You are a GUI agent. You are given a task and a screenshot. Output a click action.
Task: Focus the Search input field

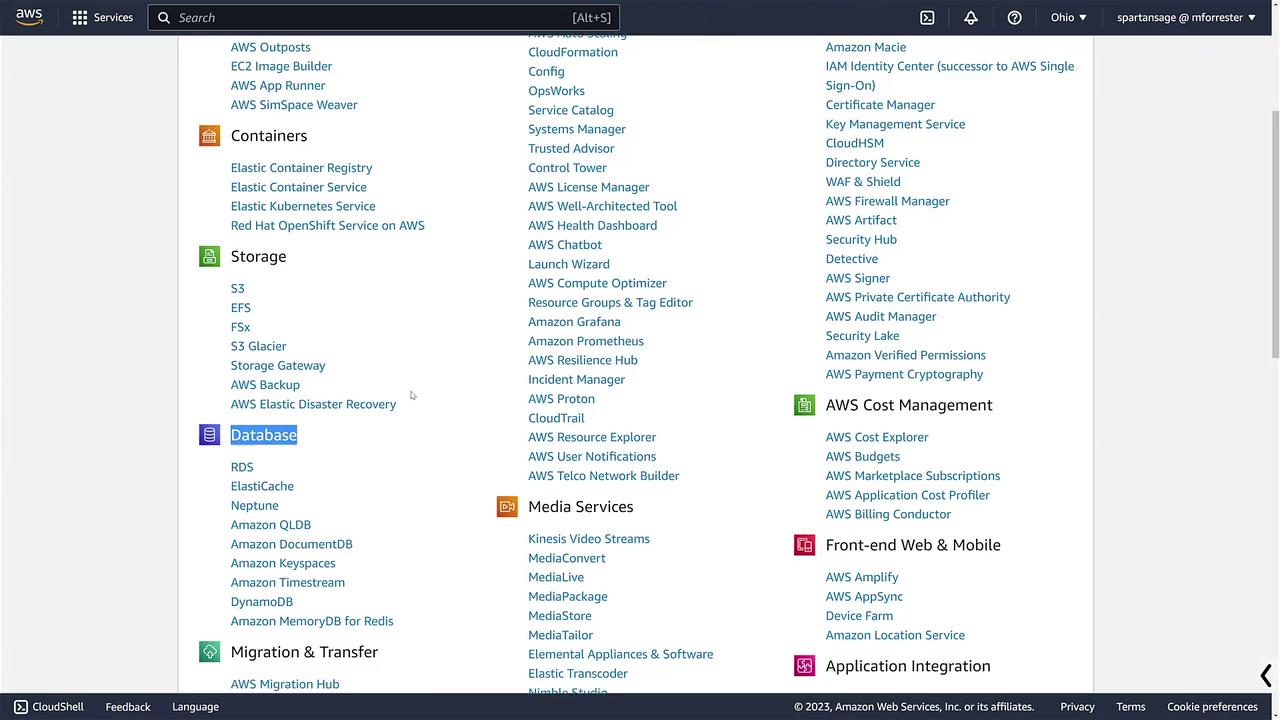[x=384, y=17]
